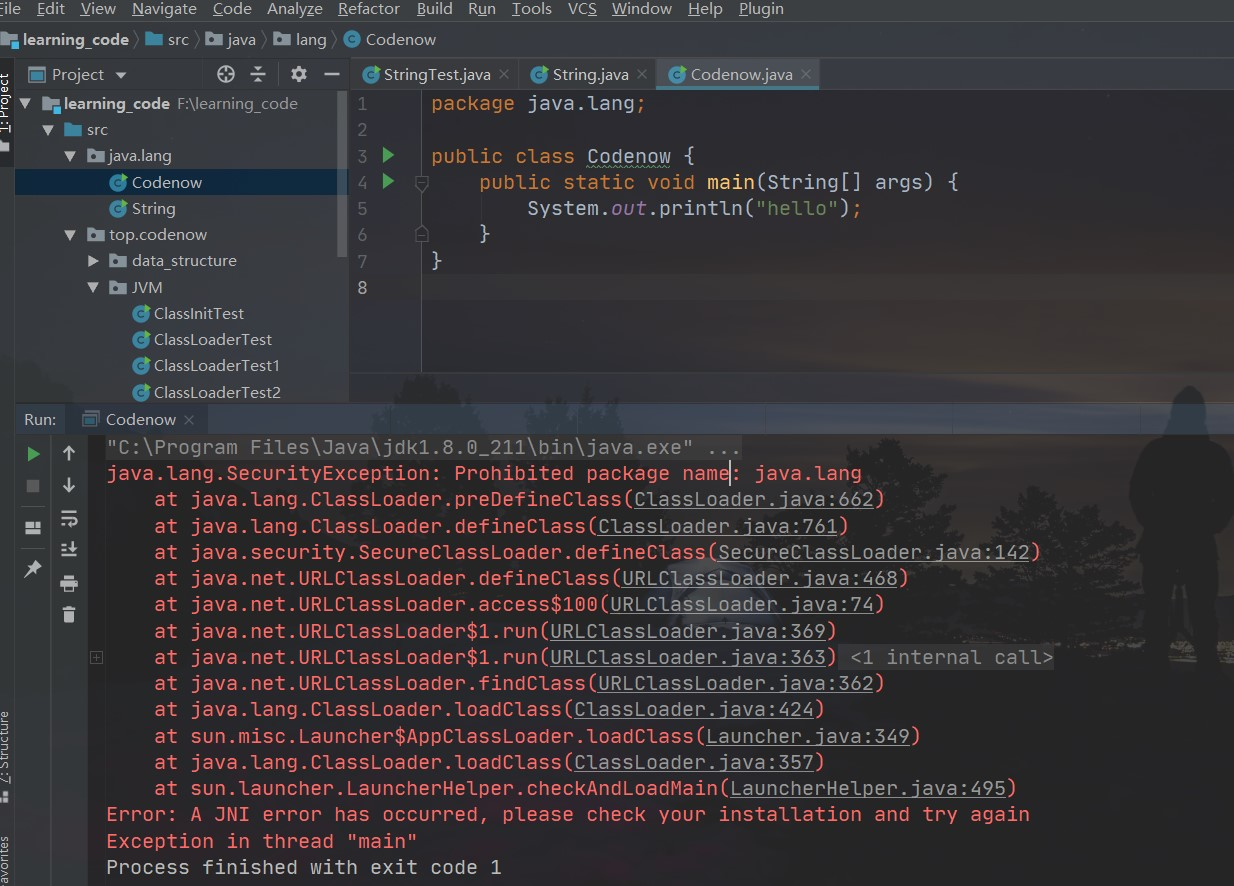Close the Codenow.java tab

coord(805,74)
